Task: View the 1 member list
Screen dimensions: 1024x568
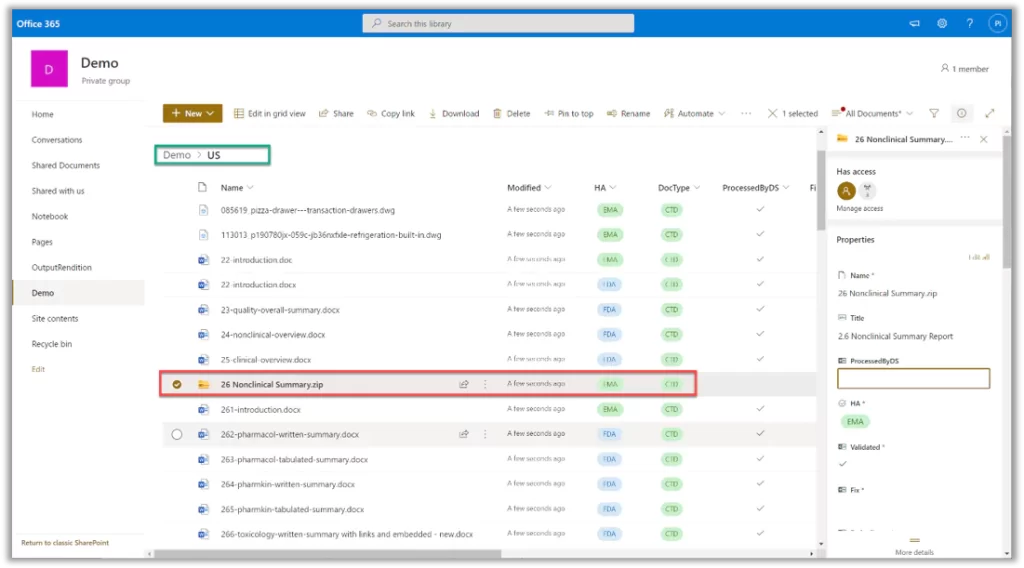Action: [965, 69]
